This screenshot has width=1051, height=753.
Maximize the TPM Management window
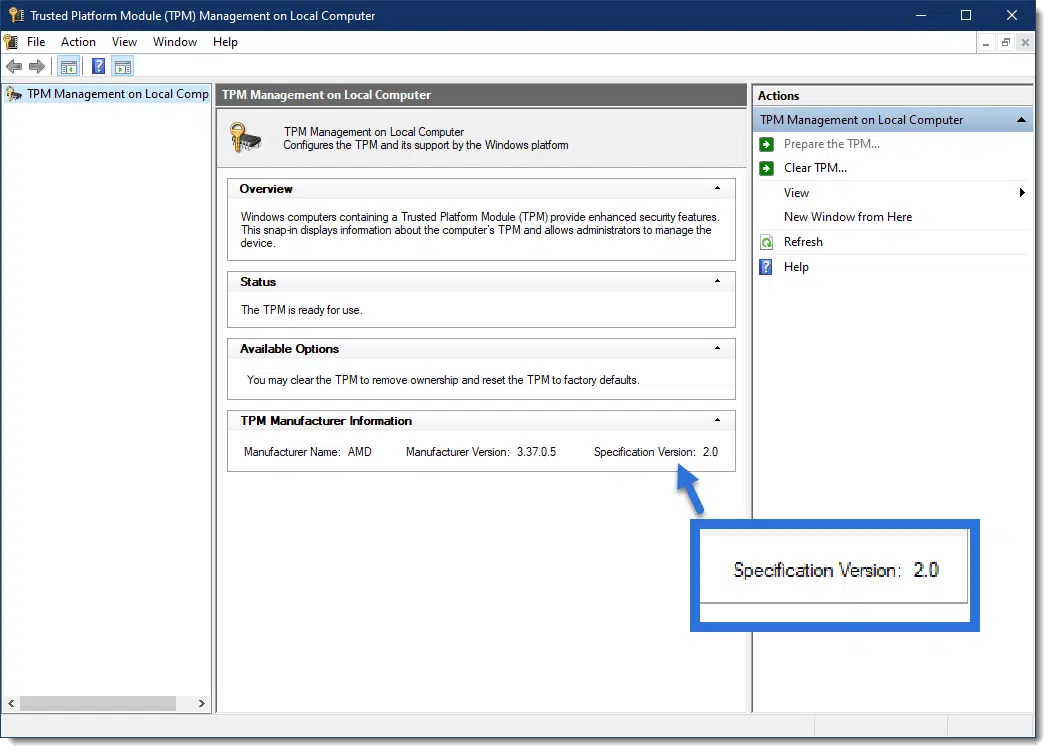point(966,15)
